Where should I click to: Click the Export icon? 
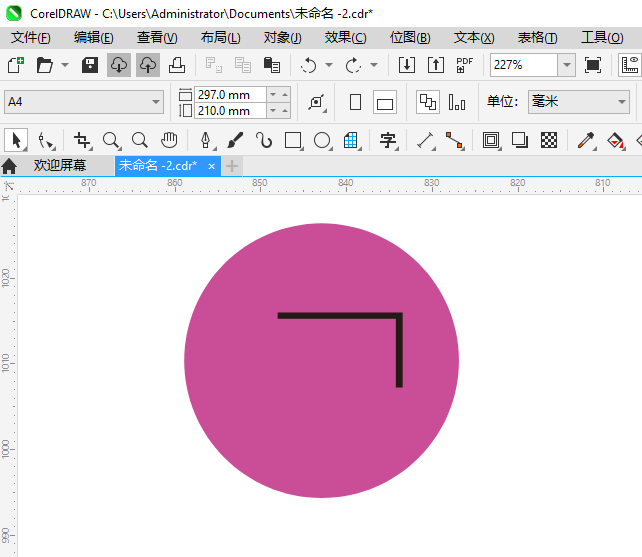coord(436,65)
